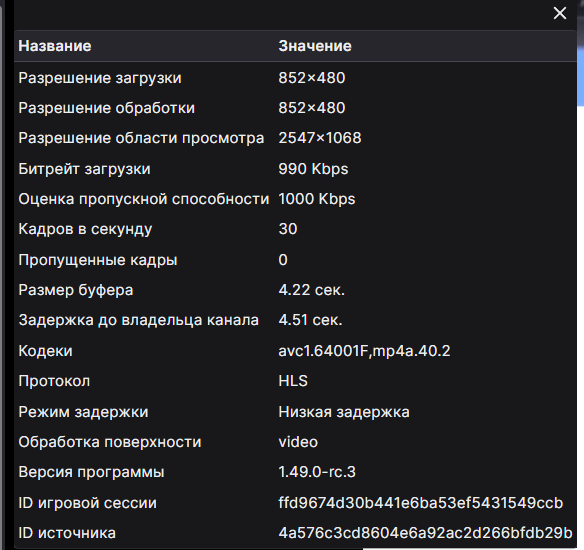Click 'Оценка пропускной способности' label

click(x=144, y=199)
